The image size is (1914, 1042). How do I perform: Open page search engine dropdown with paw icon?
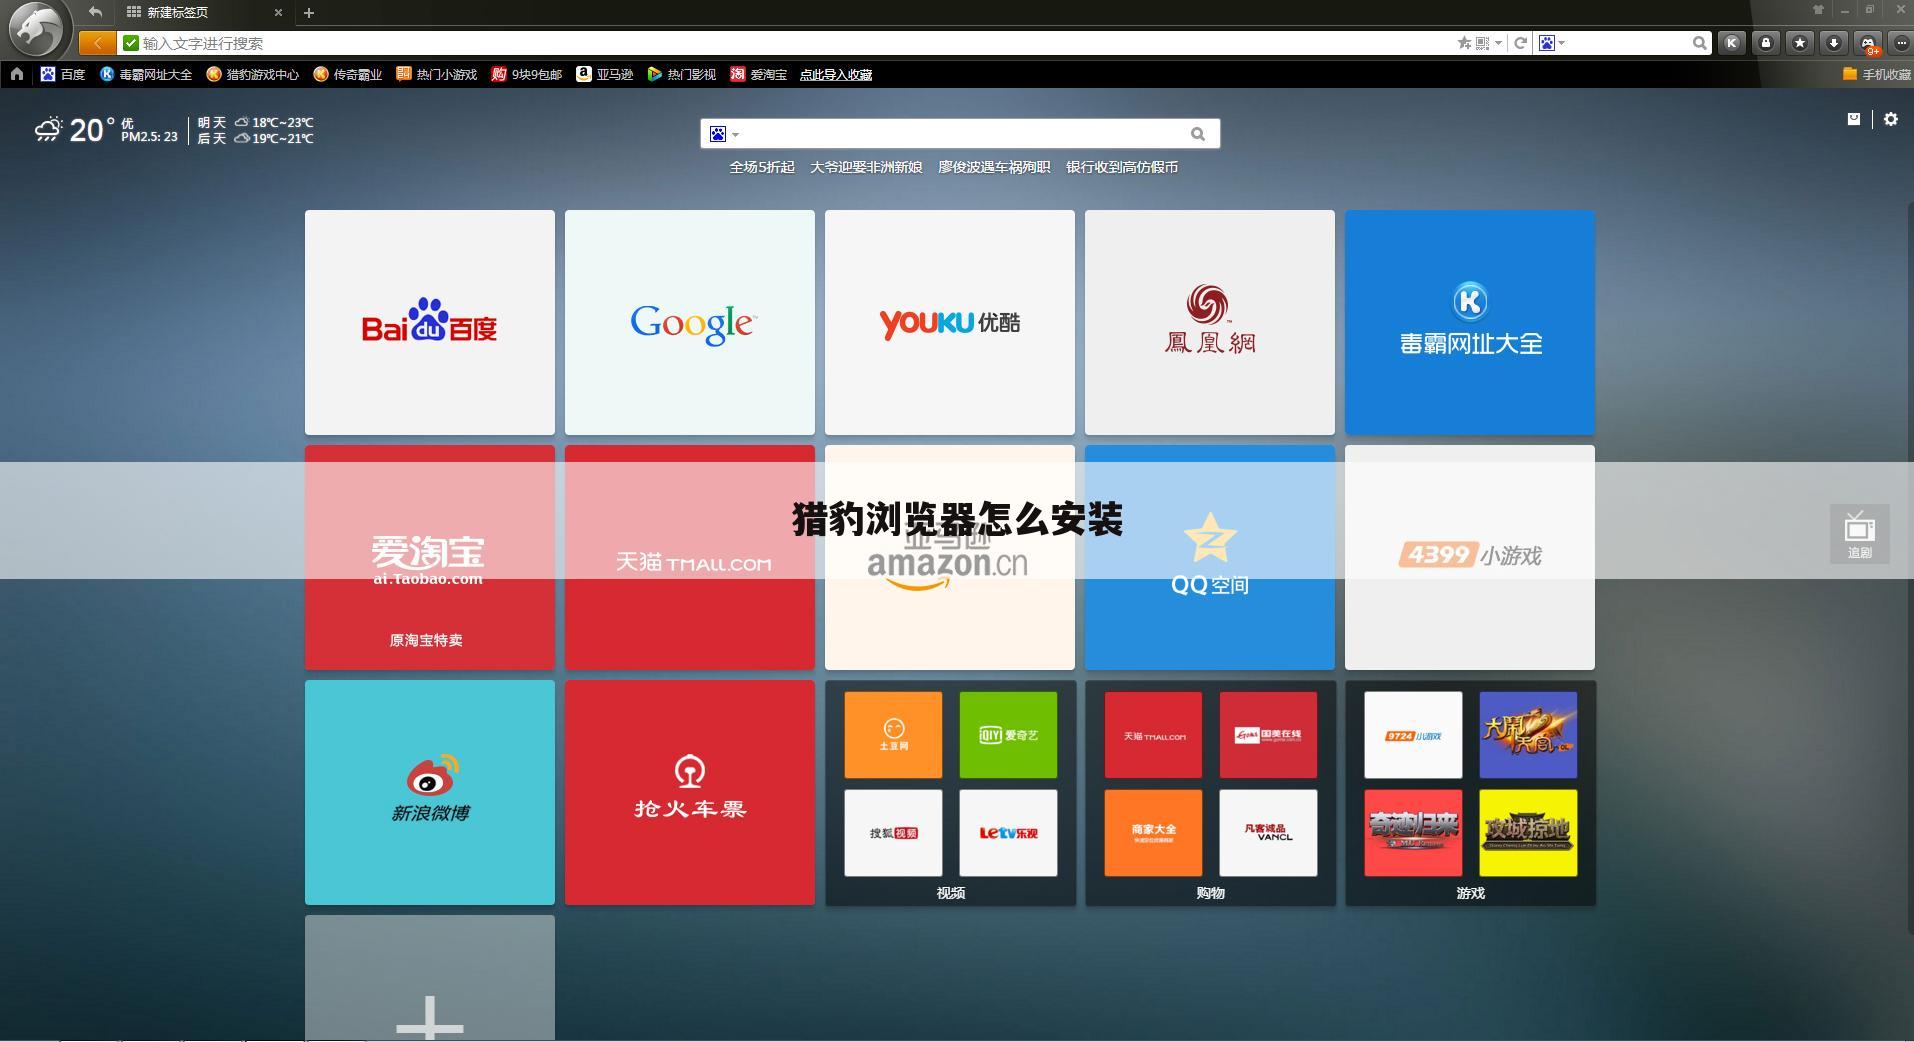[724, 134]
